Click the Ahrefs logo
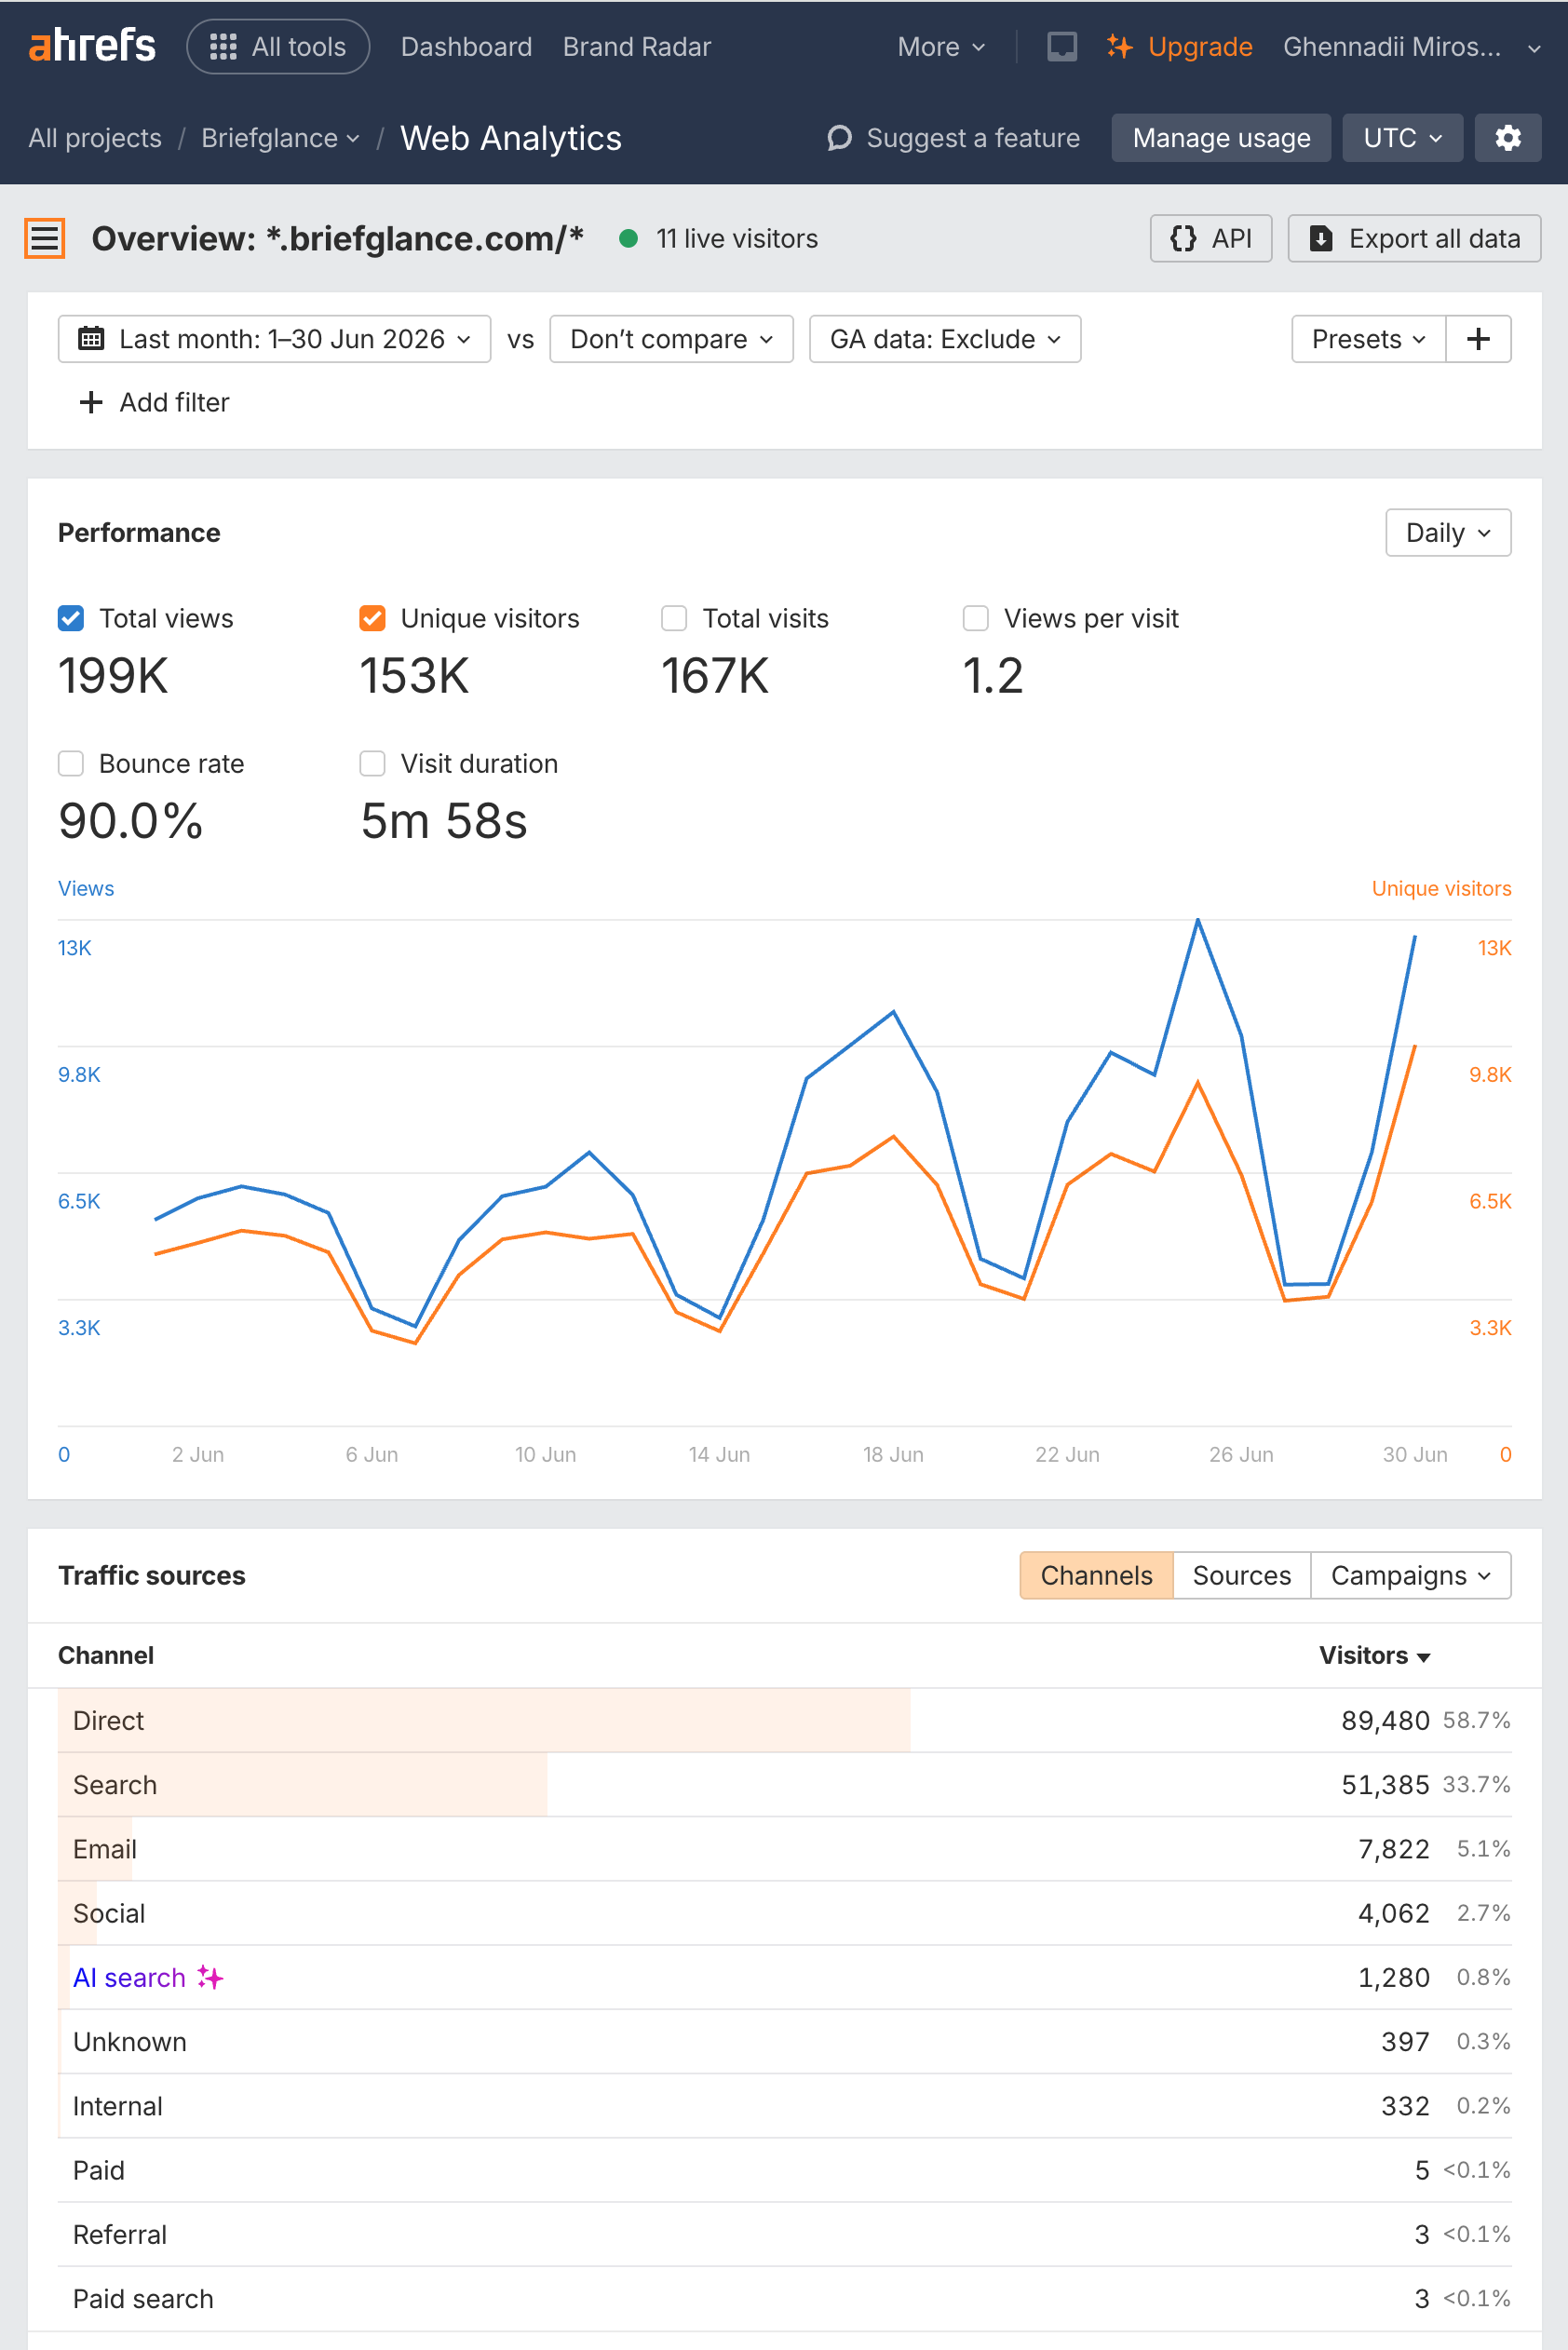Screen dimensions: 1568x2350 coord(92,46)
